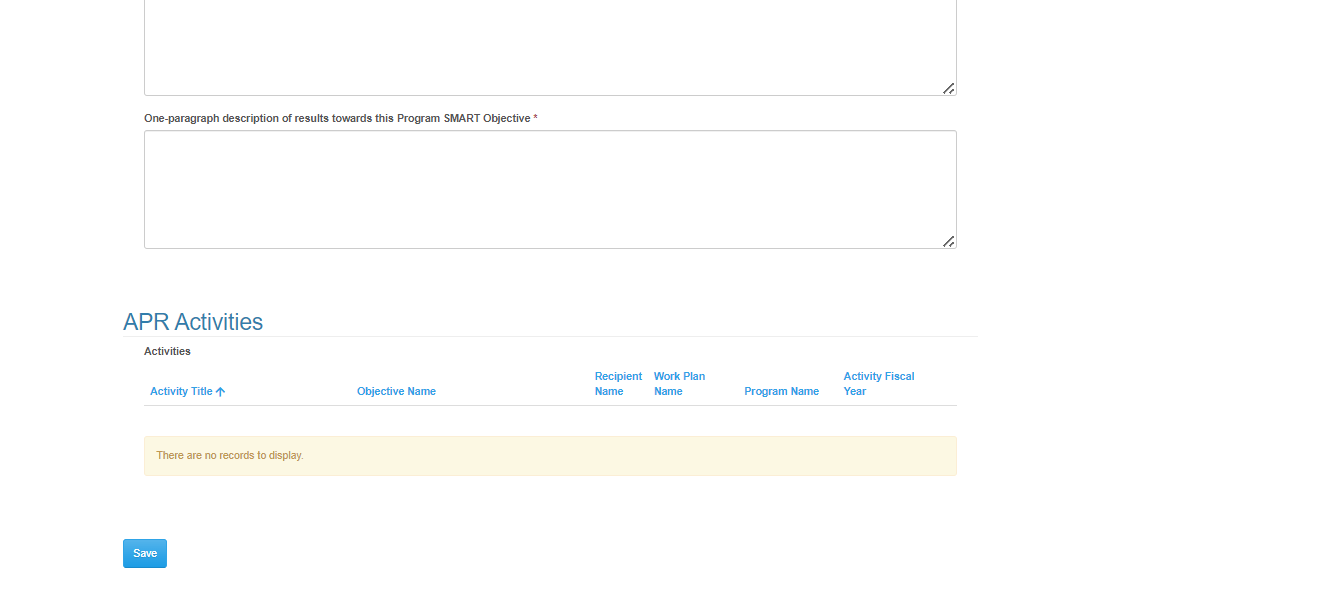Grab the results text area resize handle

coord(949,241)
